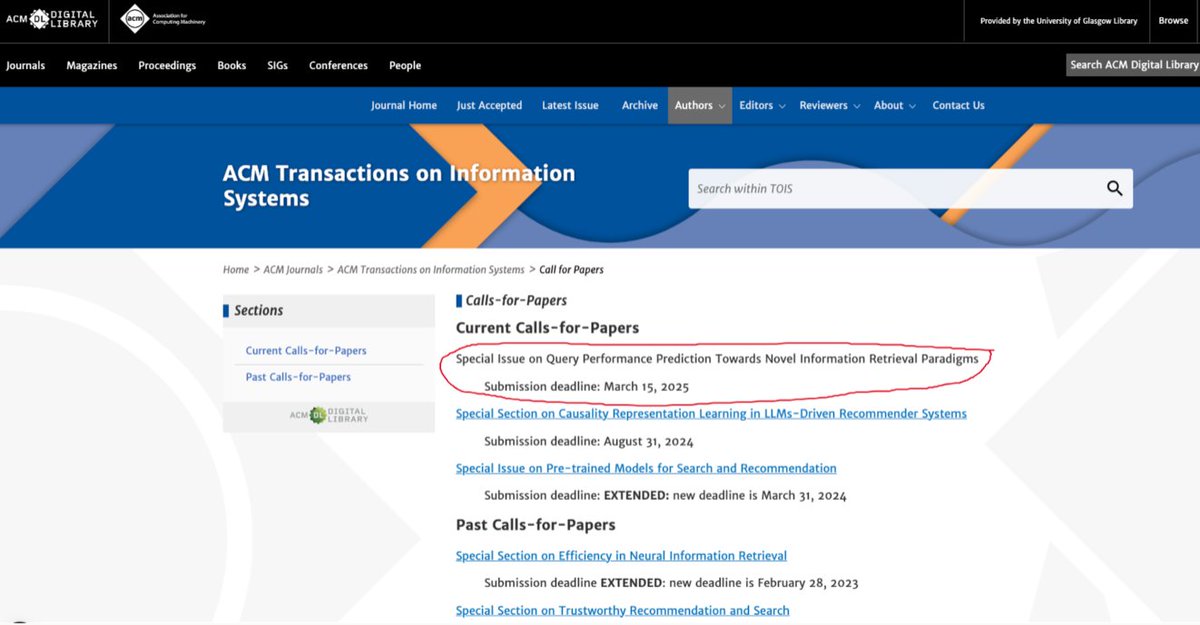Open the Contact Us page
The image size is (1200, 625).
pos(958,105)
